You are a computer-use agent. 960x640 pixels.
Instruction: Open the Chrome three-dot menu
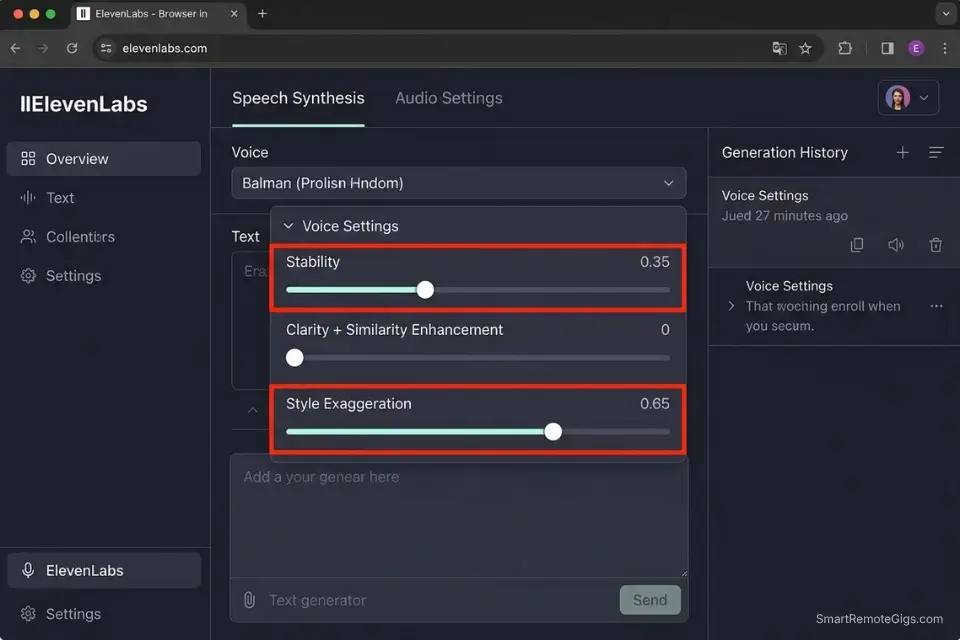click(x=945, y=48)
